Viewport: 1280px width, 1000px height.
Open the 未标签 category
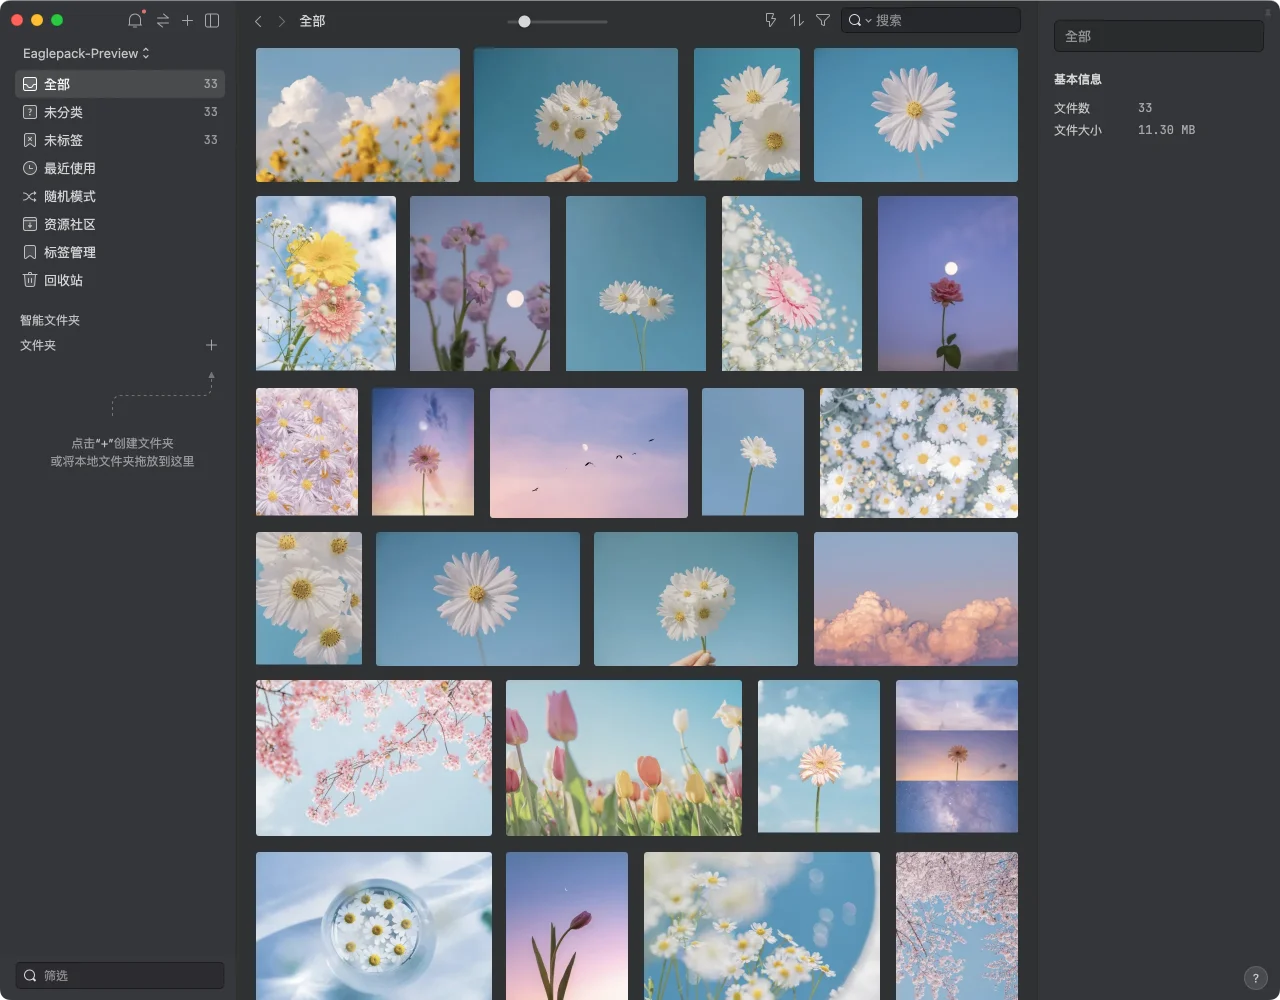coord(120,140)
